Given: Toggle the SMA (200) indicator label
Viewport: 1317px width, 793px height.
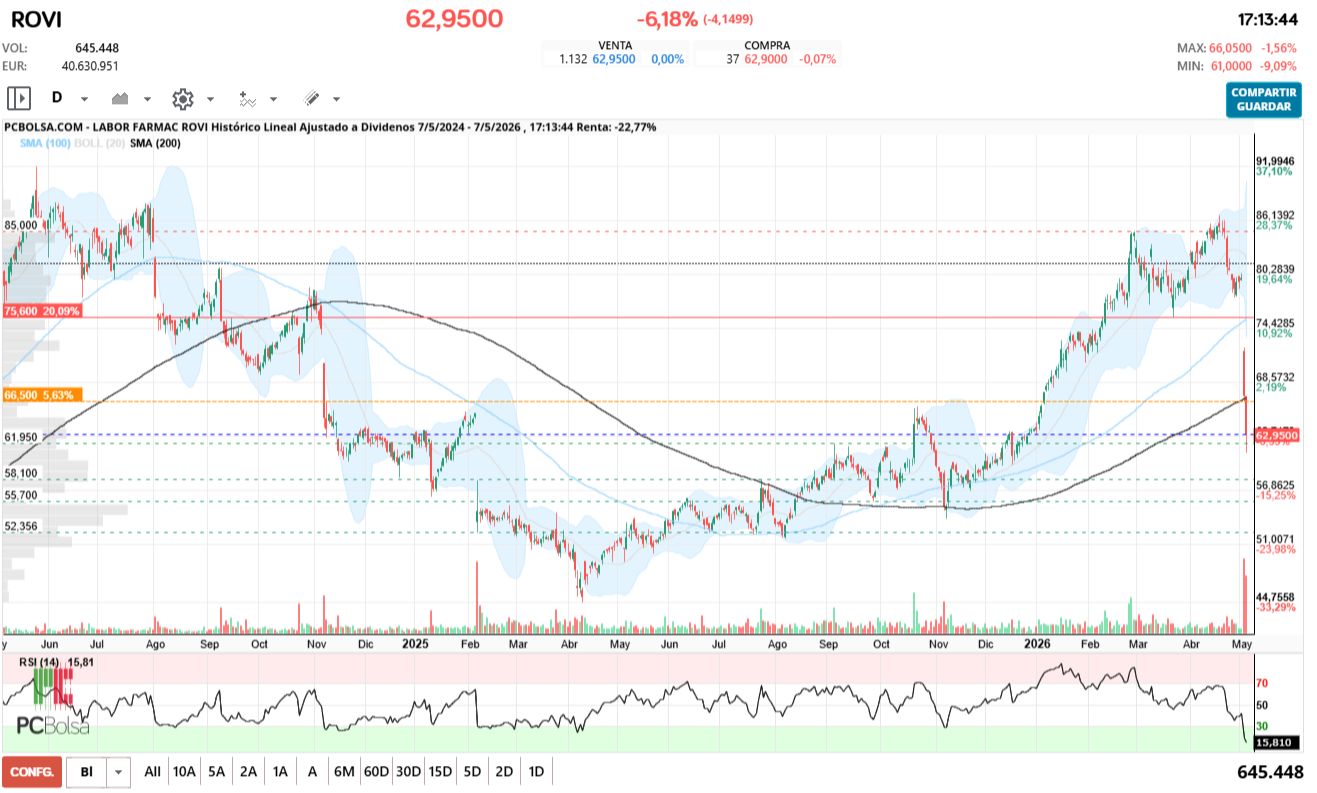Looking at the screenshot, I should tap(155, 144).
